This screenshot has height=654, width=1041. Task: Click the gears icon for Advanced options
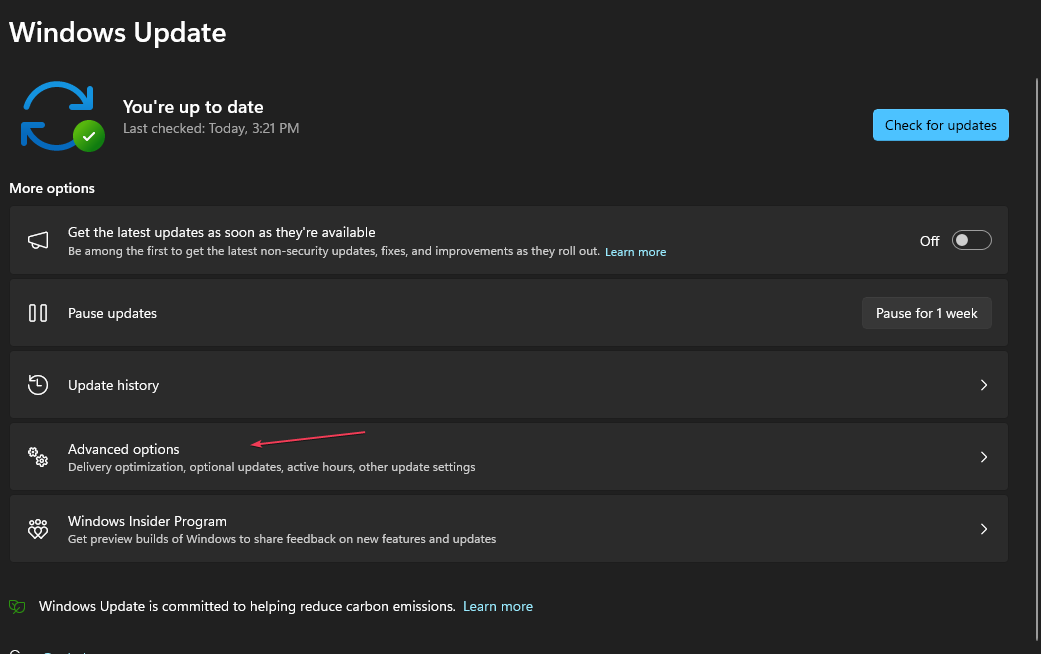tap(38, 457)
